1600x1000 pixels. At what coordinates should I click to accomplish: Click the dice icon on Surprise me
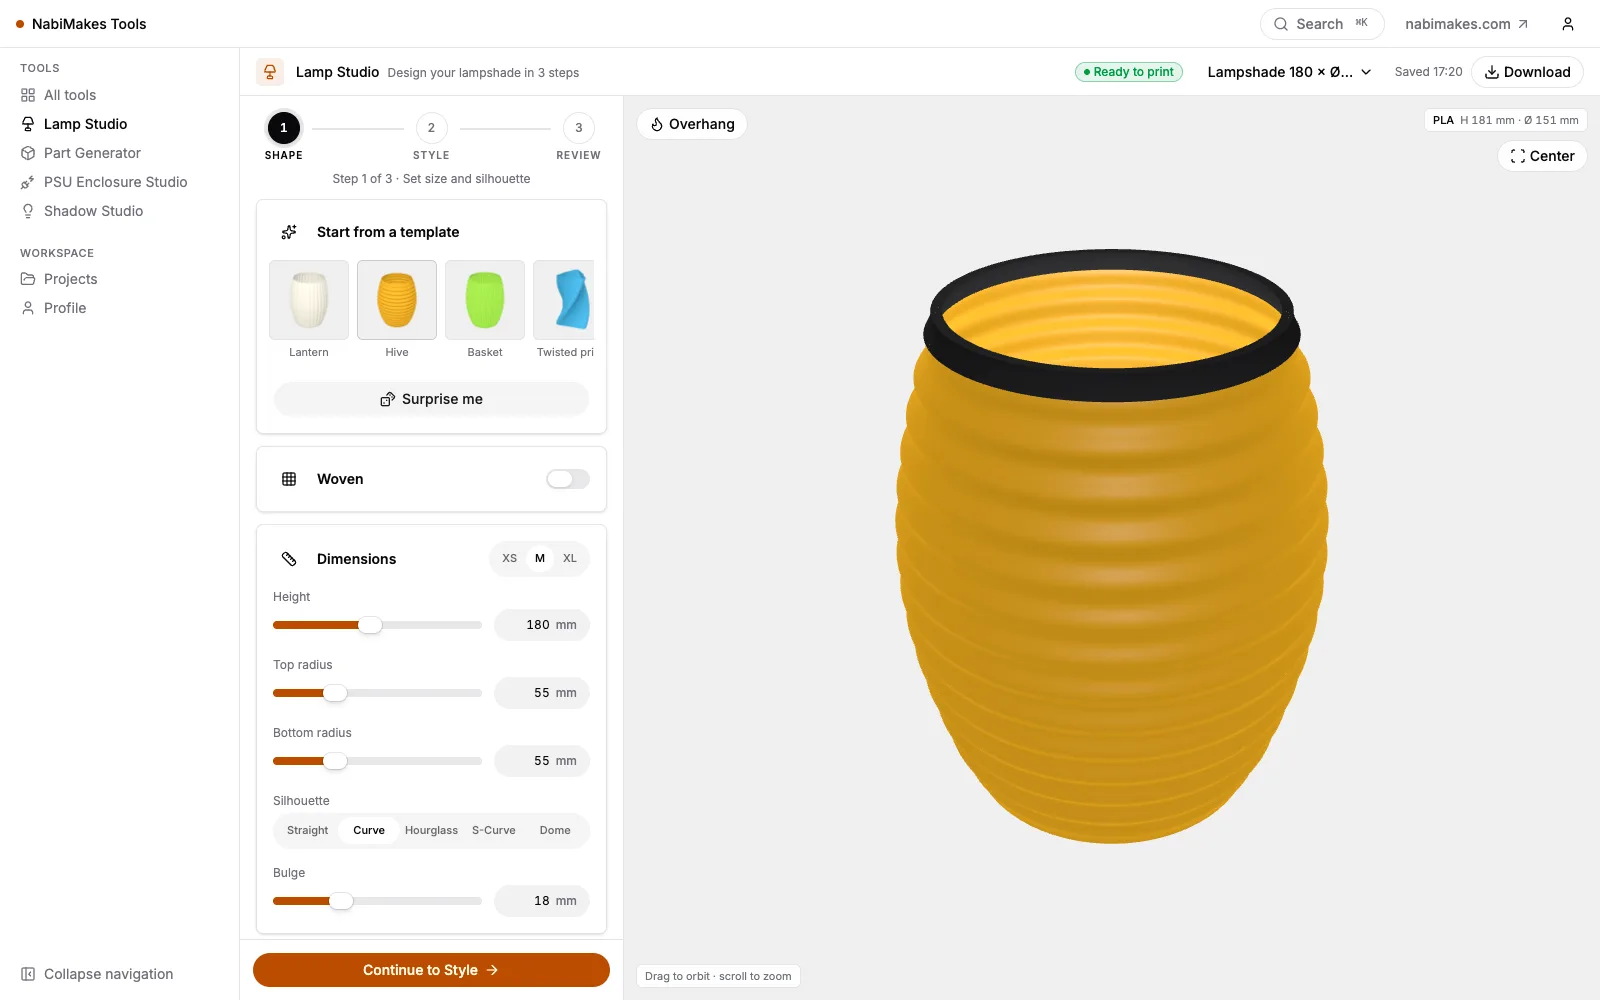point(388,399)
